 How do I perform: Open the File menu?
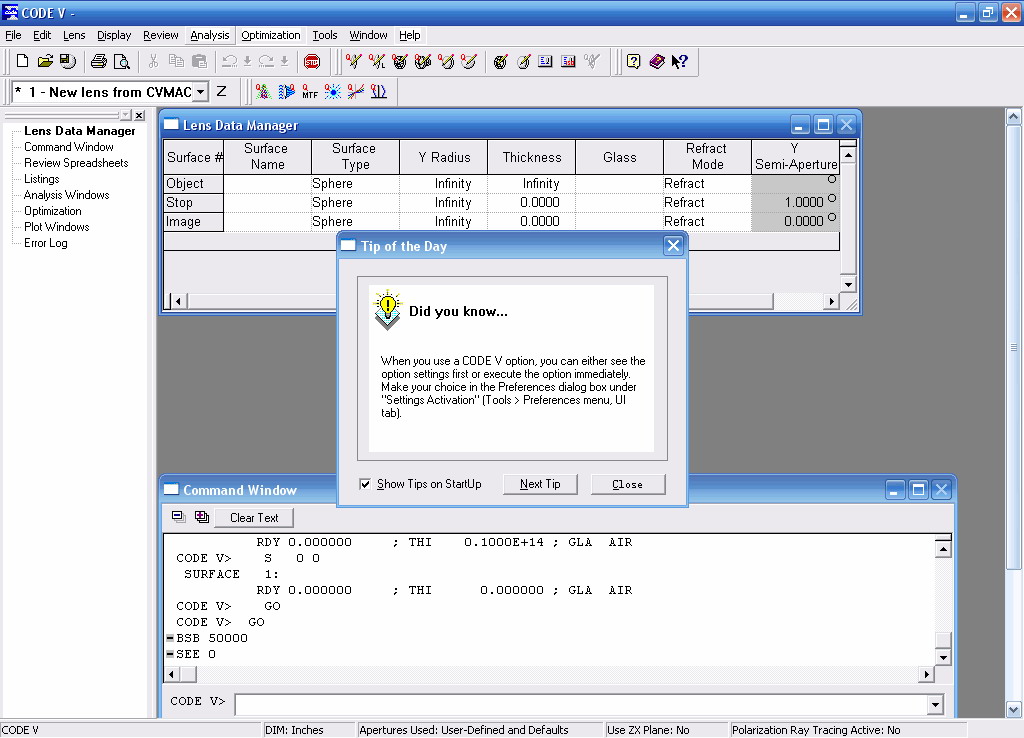(x=13, y=35)
